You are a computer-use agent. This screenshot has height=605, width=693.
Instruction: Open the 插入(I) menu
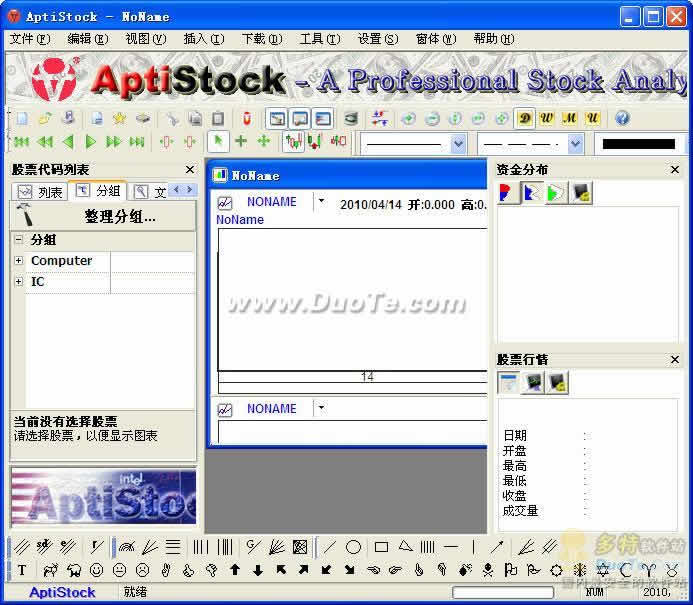(x=204, y=39)
